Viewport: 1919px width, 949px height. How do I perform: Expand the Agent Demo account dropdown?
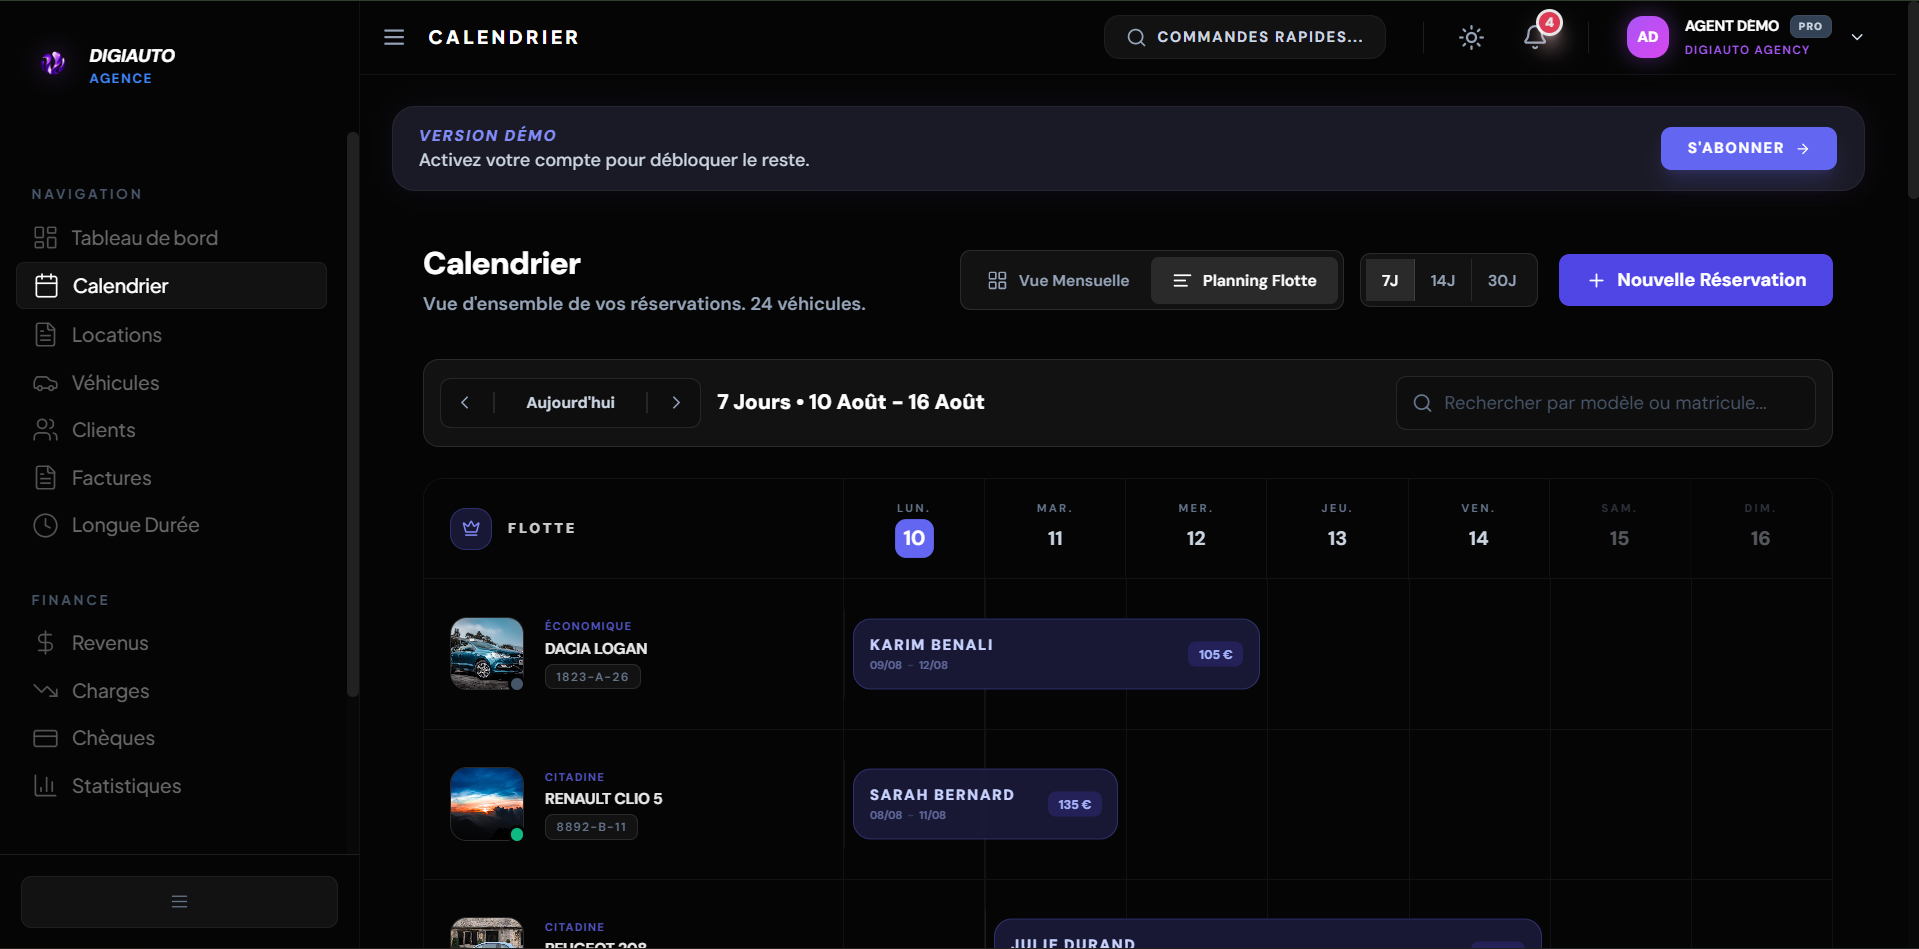(x=1857, y=37)
